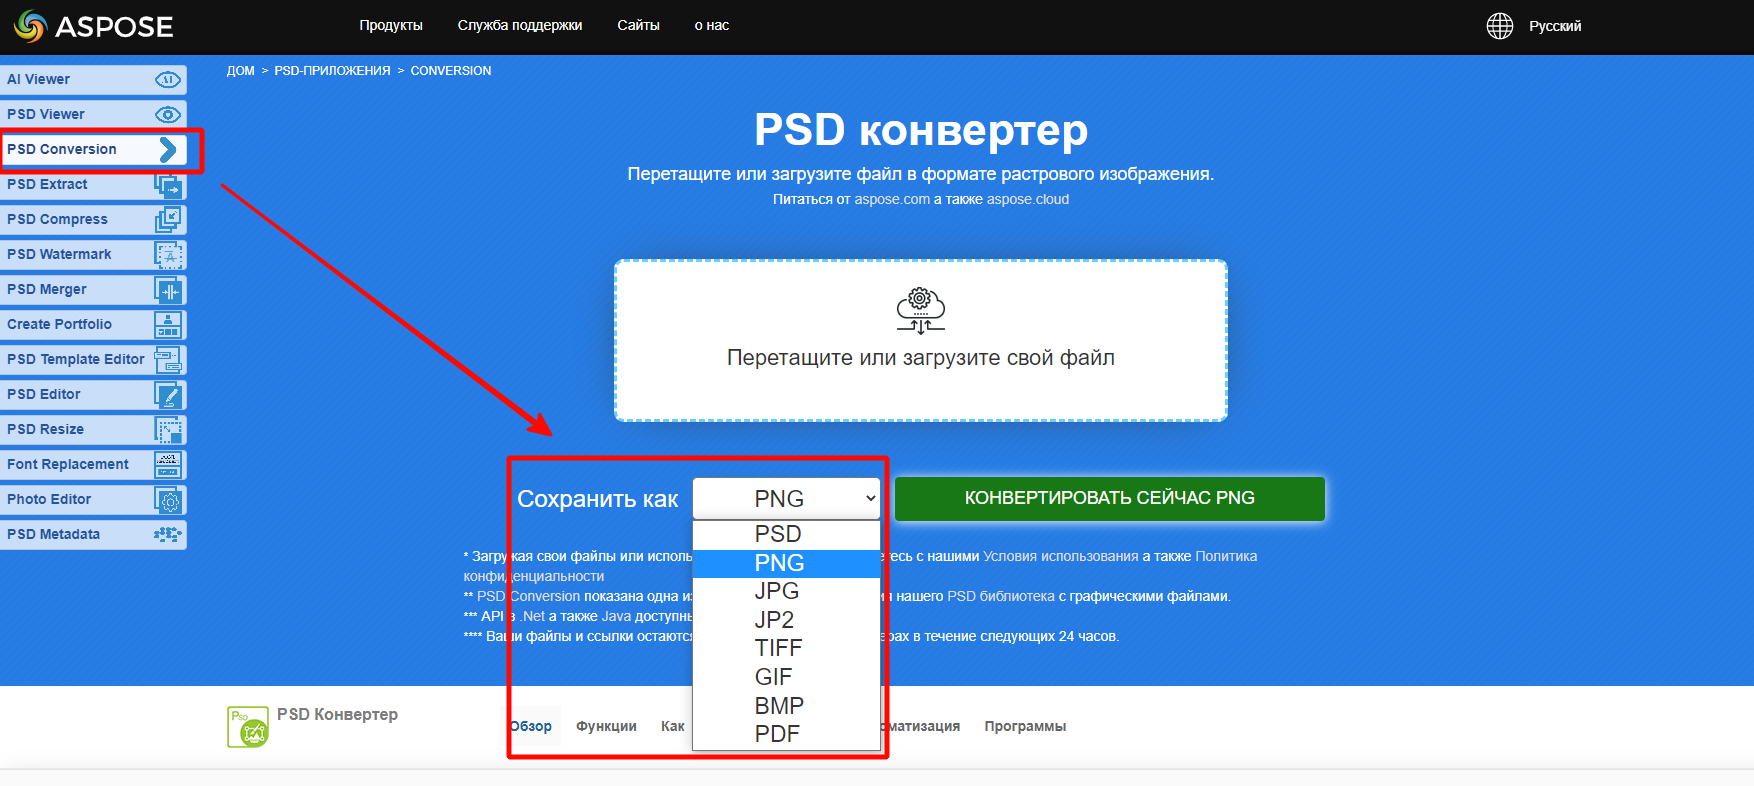1754x786 pixels.
Task: Select PNG in format list
Action: [786, 563]
